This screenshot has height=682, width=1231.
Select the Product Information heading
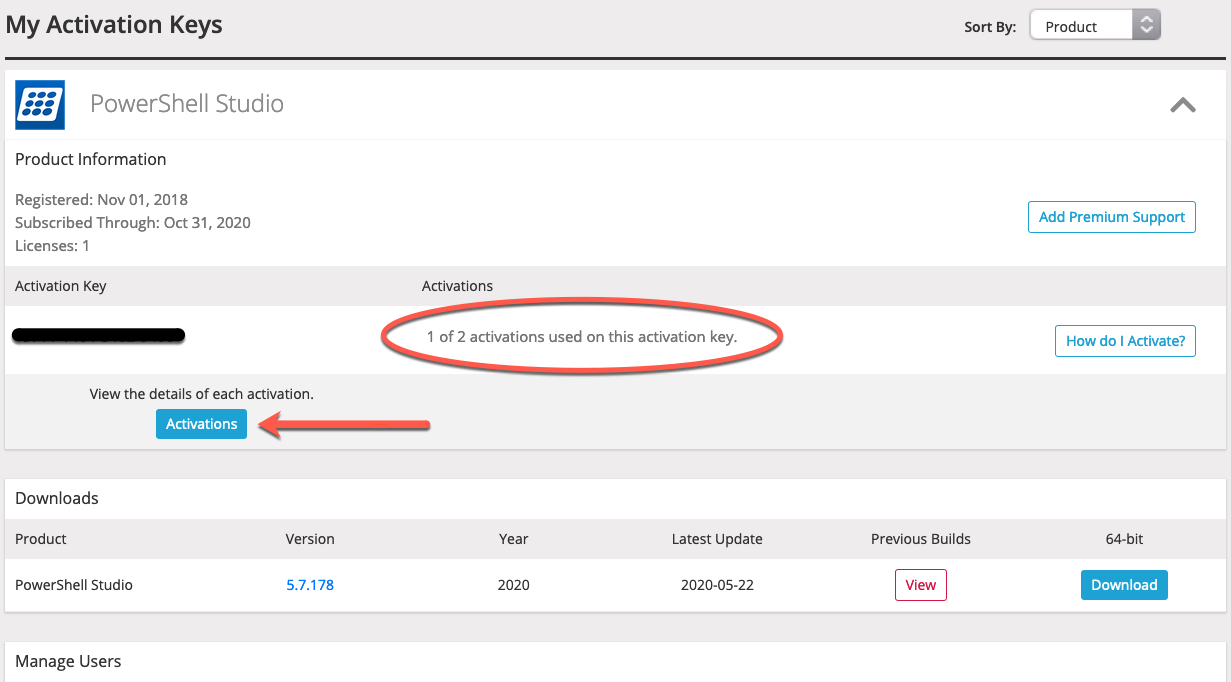91,160
